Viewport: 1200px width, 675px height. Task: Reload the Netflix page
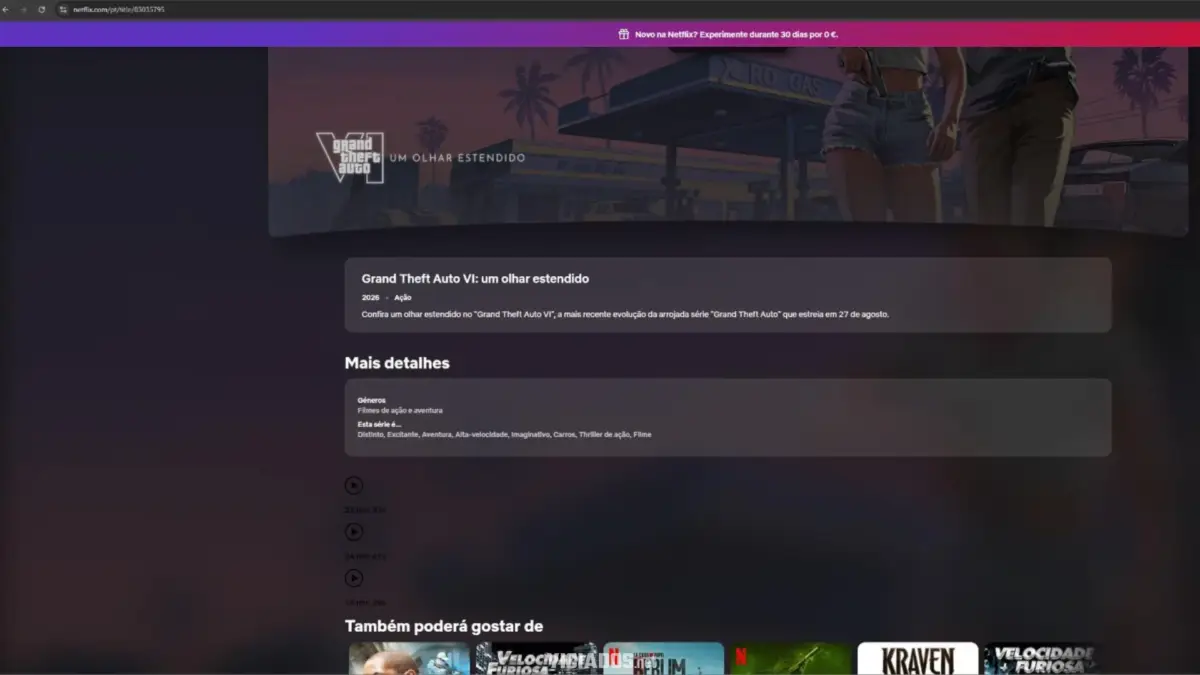(x=41, y=9)
